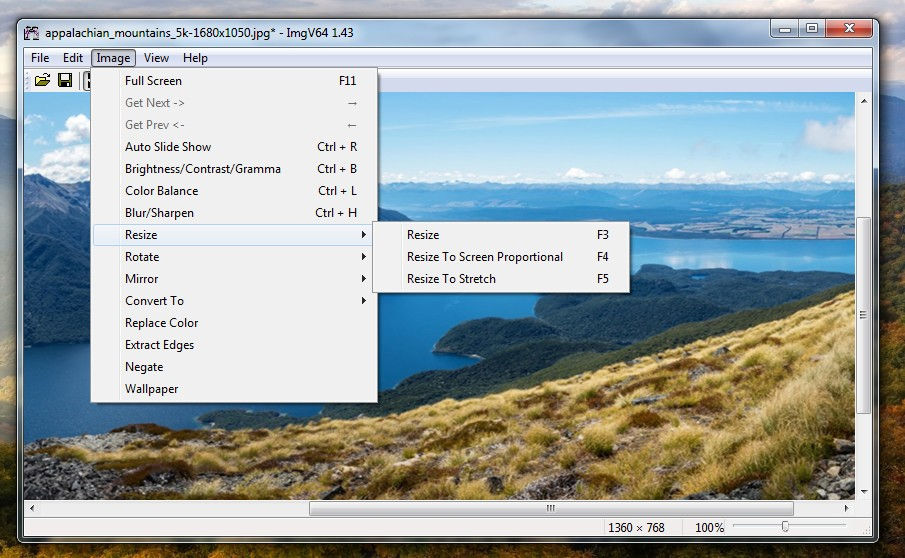Open the File menu
This screenshot has height=558, width=905.
[40, 58]
